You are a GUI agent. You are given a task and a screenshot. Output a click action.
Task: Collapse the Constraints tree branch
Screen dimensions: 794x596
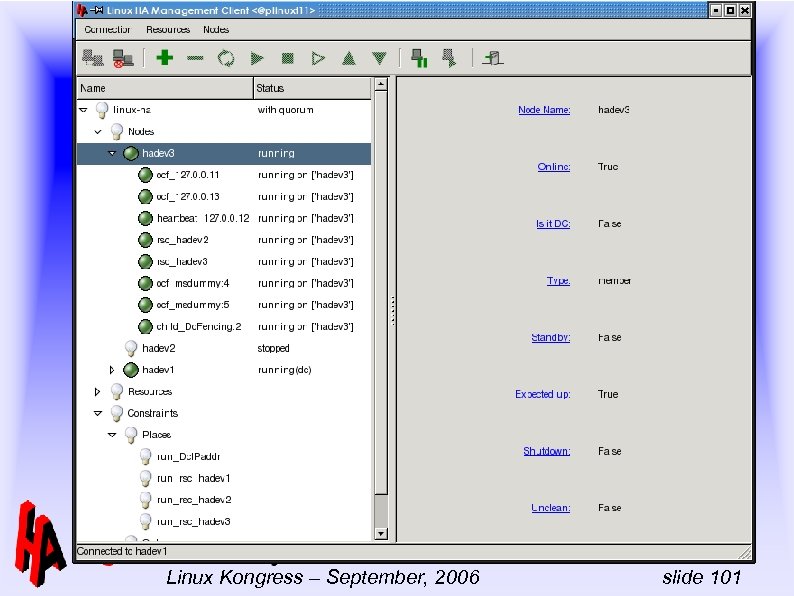[98, 413]
